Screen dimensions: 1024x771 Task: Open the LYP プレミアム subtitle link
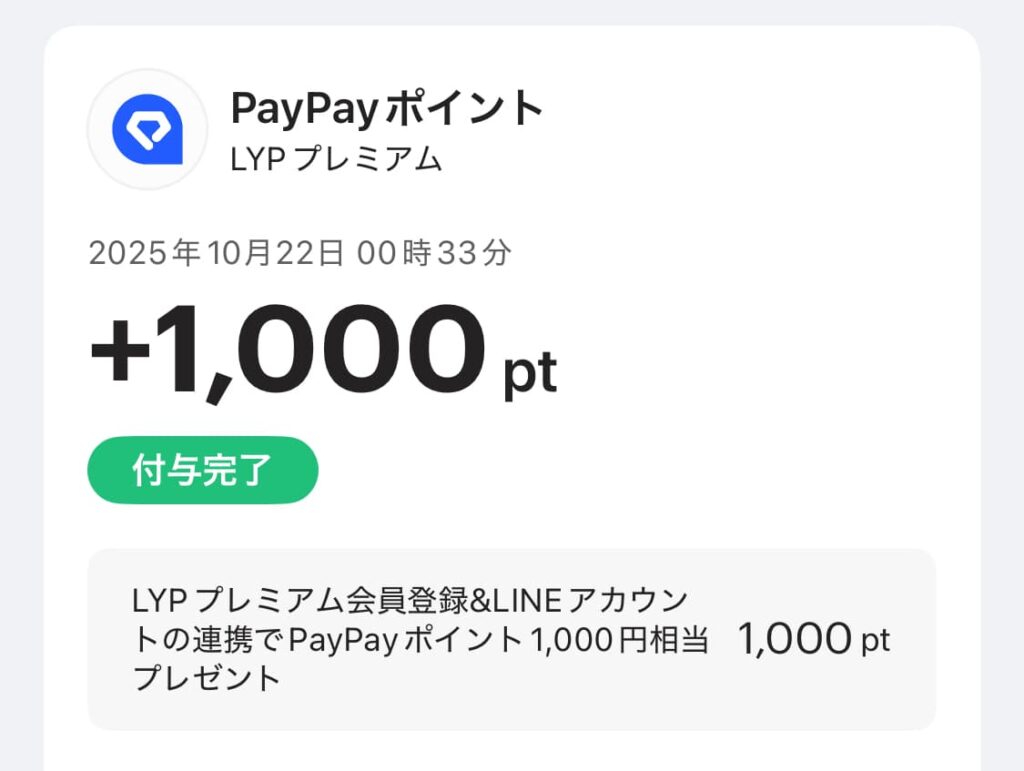coord(336,159)
